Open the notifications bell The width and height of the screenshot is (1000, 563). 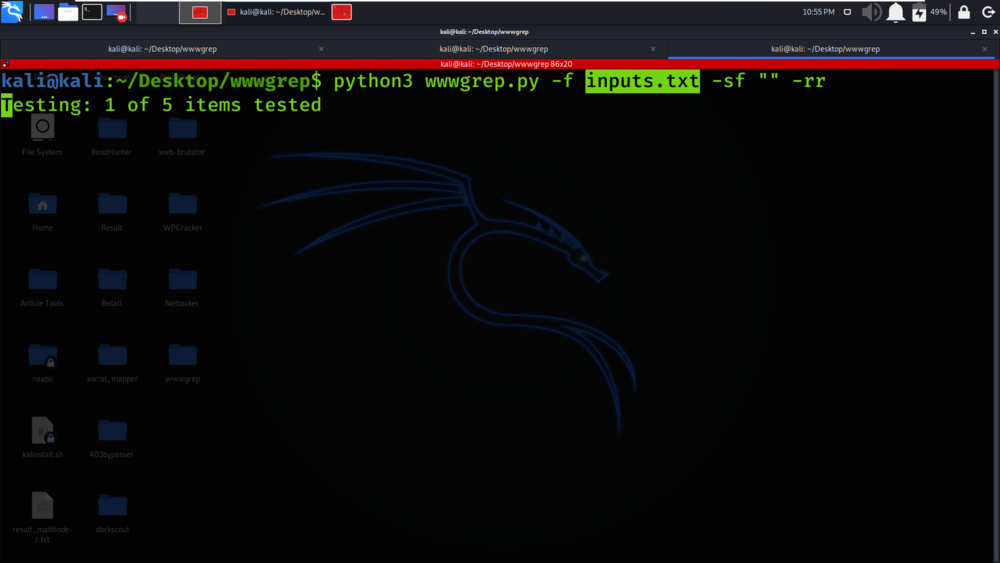point(895,12)
